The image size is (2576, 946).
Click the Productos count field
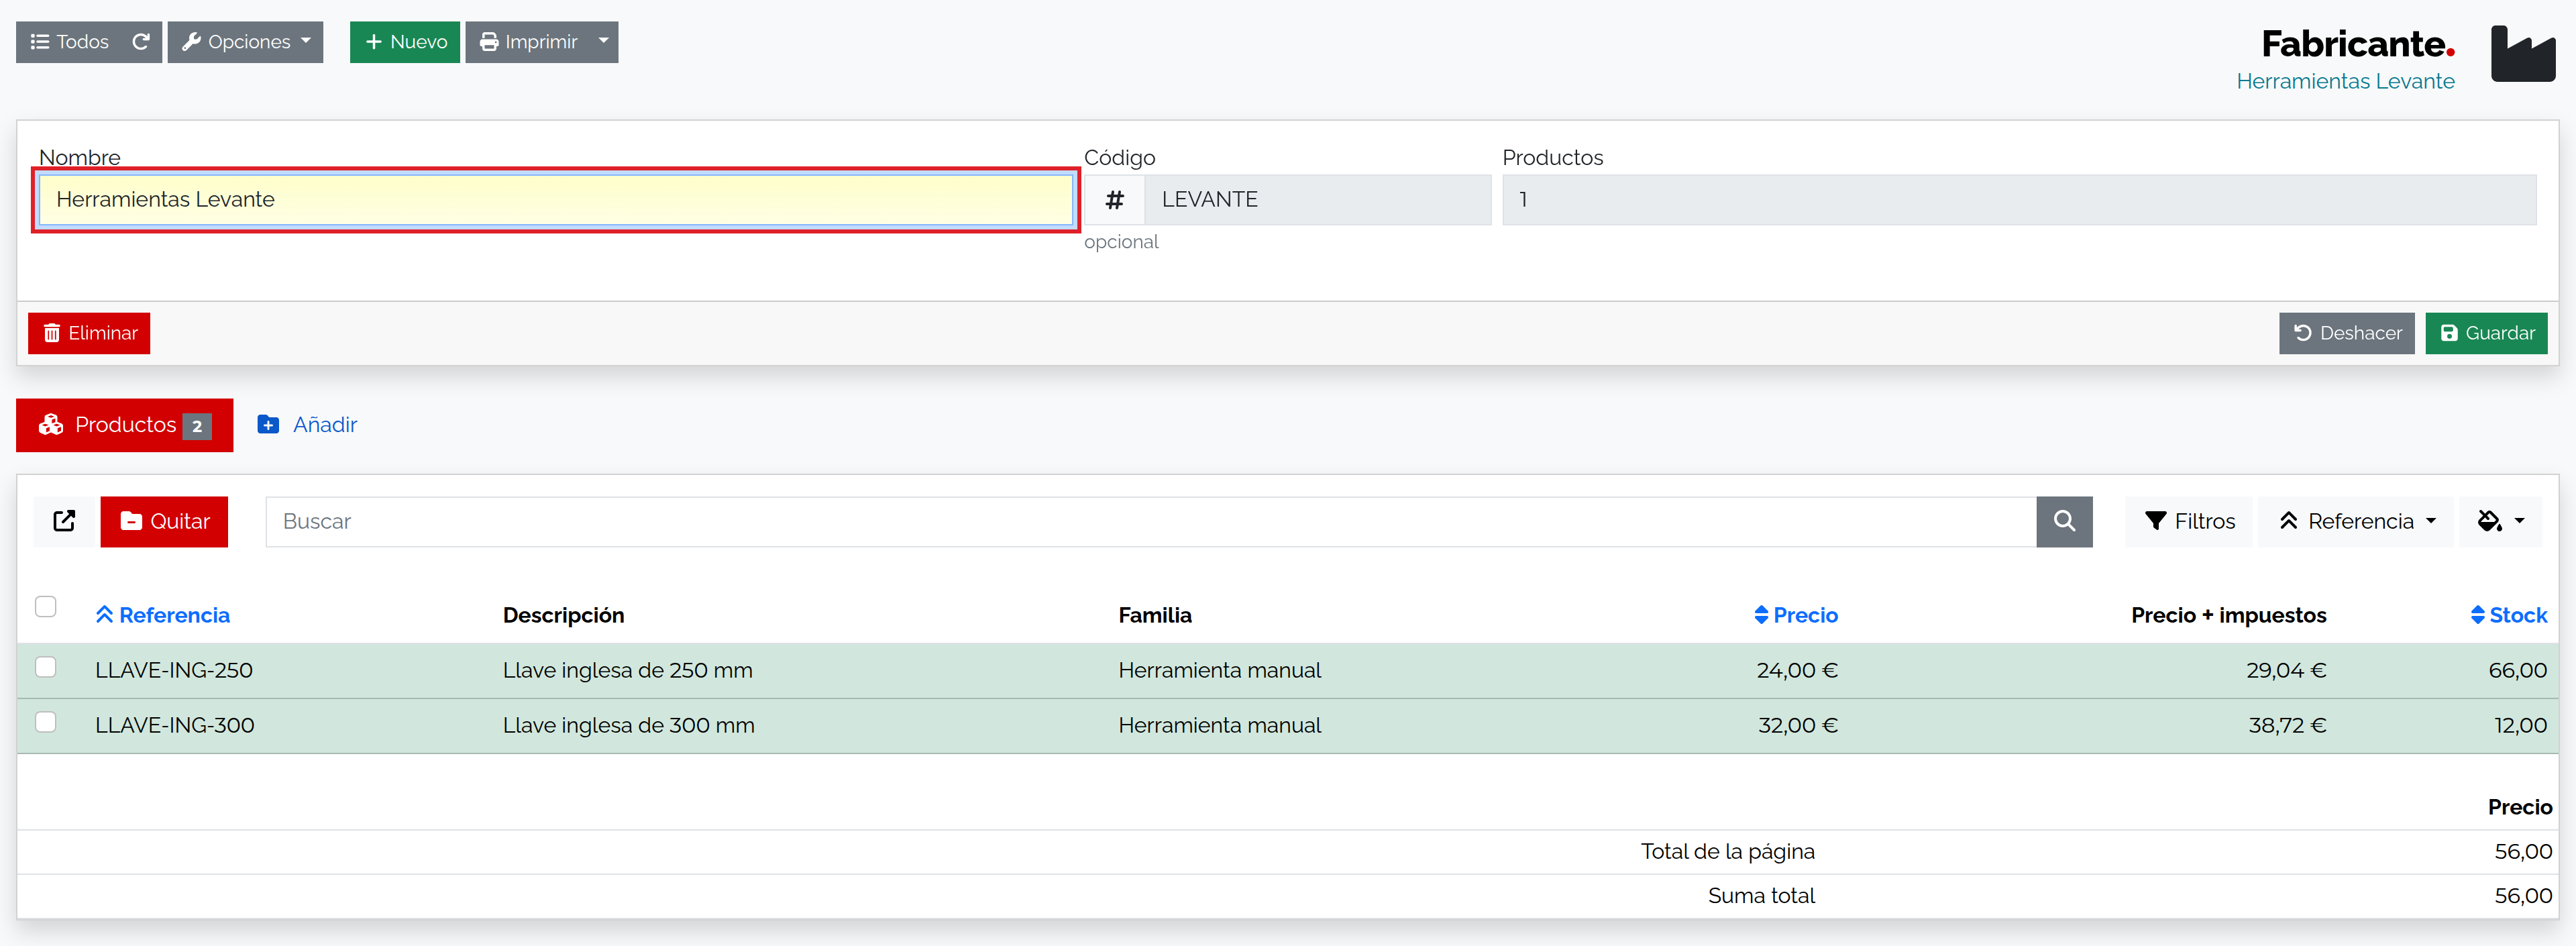(2019, 200)
